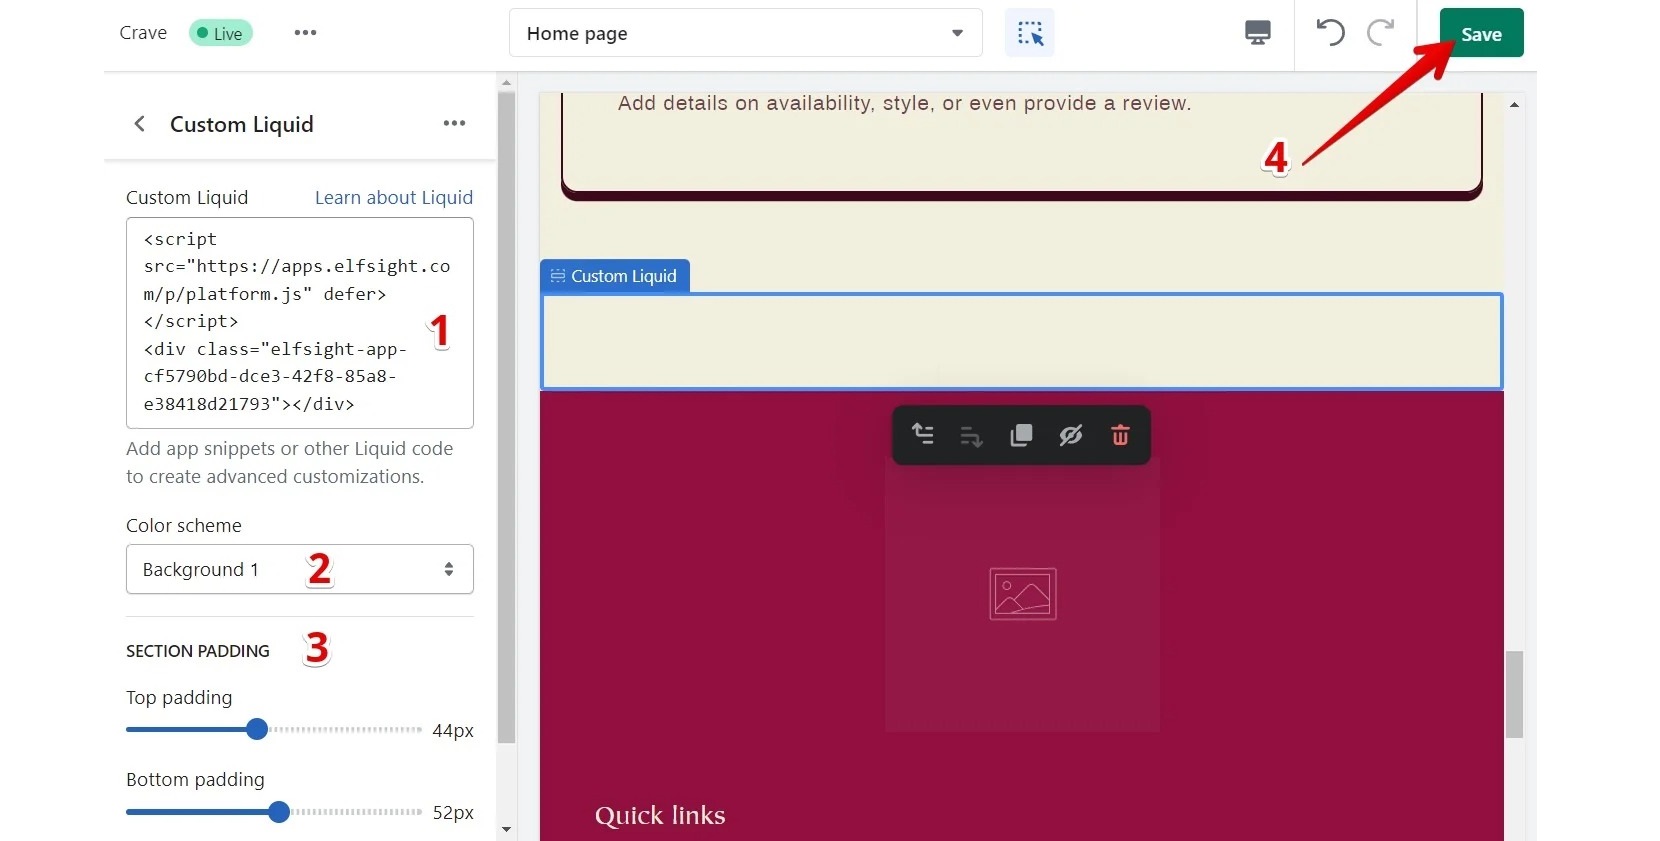Open the section options three-dot menu

pos(454,123)
